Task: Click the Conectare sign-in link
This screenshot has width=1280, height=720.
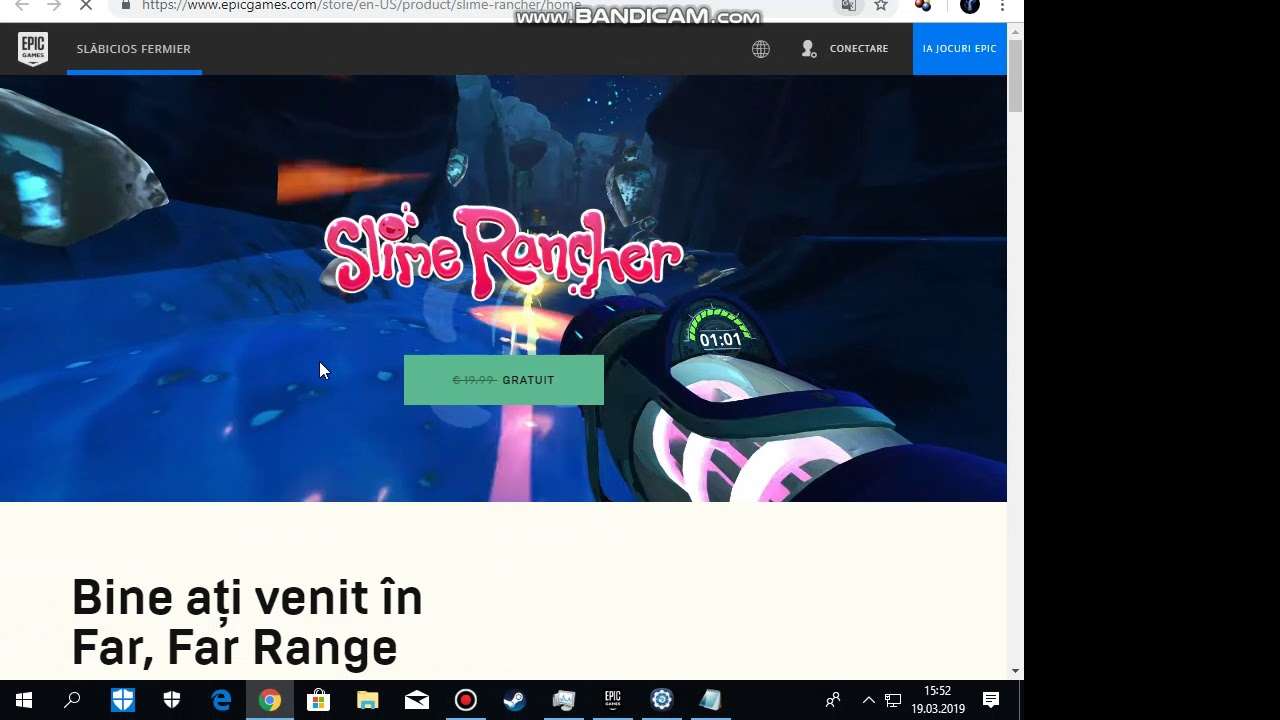Action: point(859,49)
